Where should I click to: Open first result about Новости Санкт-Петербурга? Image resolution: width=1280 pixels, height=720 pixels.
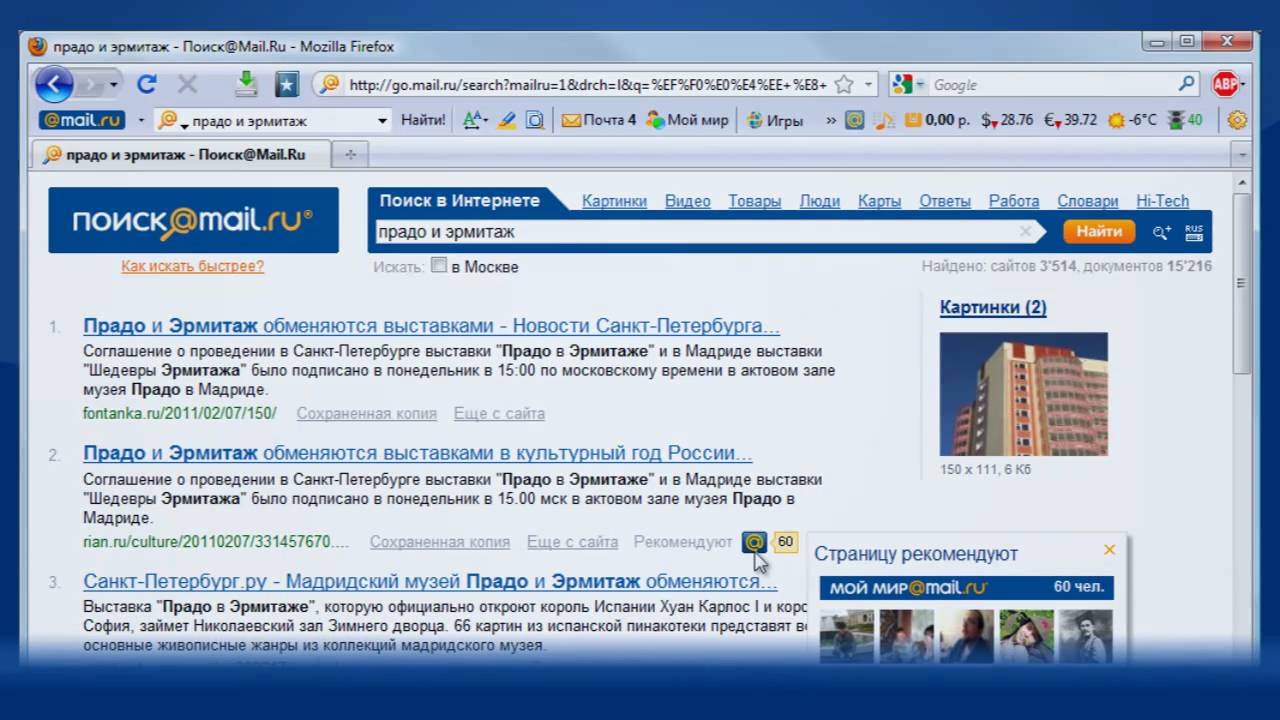click(x=432, y=326)
